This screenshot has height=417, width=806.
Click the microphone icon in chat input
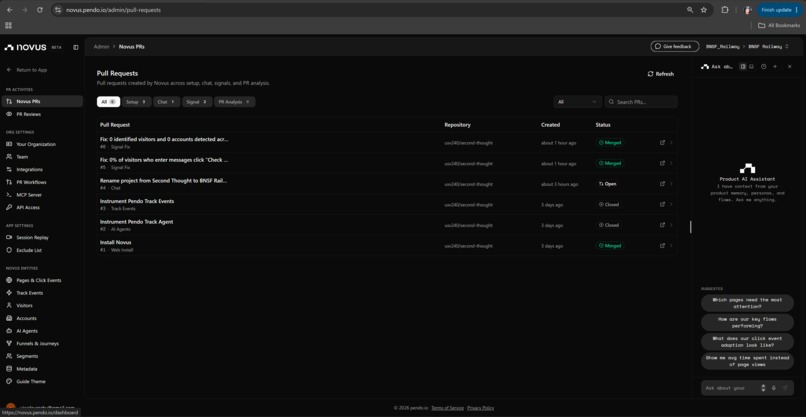pos(774,388)
